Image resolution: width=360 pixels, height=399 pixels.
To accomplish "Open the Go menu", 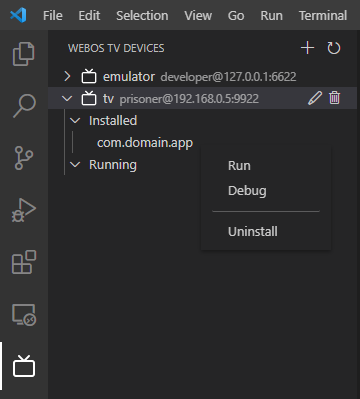I will pos(236,15).
